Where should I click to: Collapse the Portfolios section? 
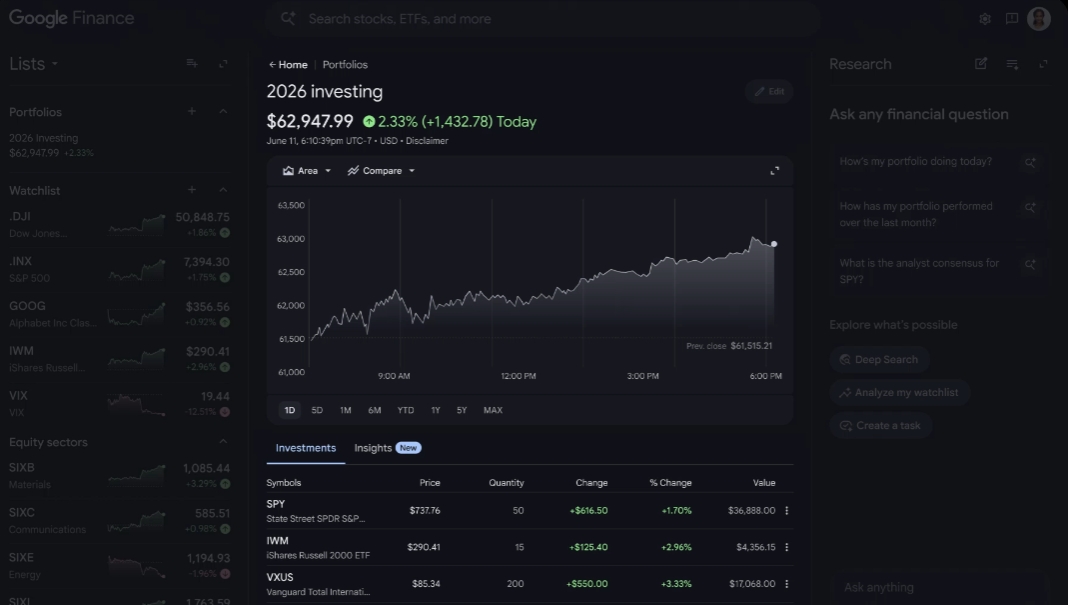(223, 111)
